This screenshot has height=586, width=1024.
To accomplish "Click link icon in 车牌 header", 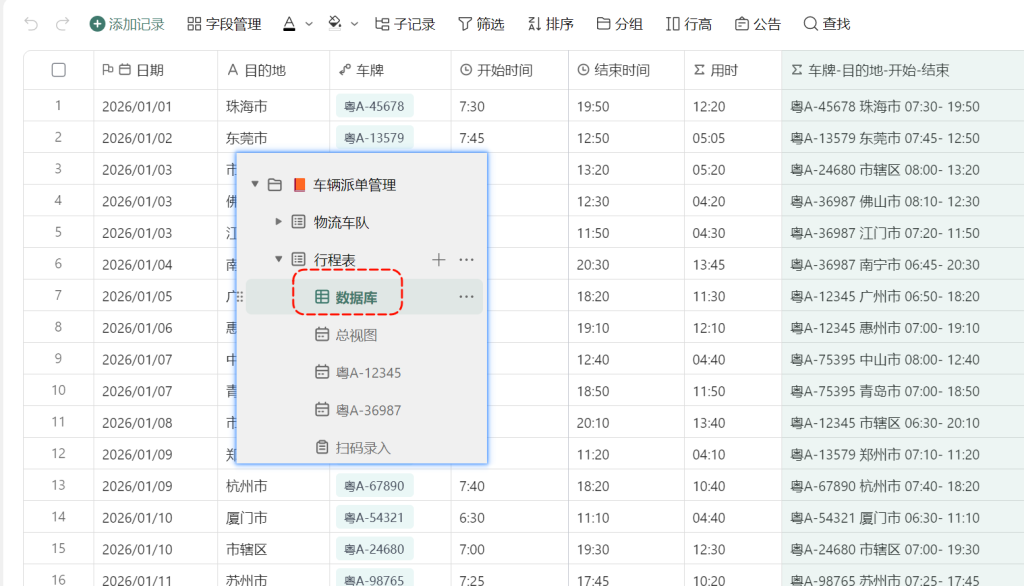I will pyautogui.click(x=345, y=69).
